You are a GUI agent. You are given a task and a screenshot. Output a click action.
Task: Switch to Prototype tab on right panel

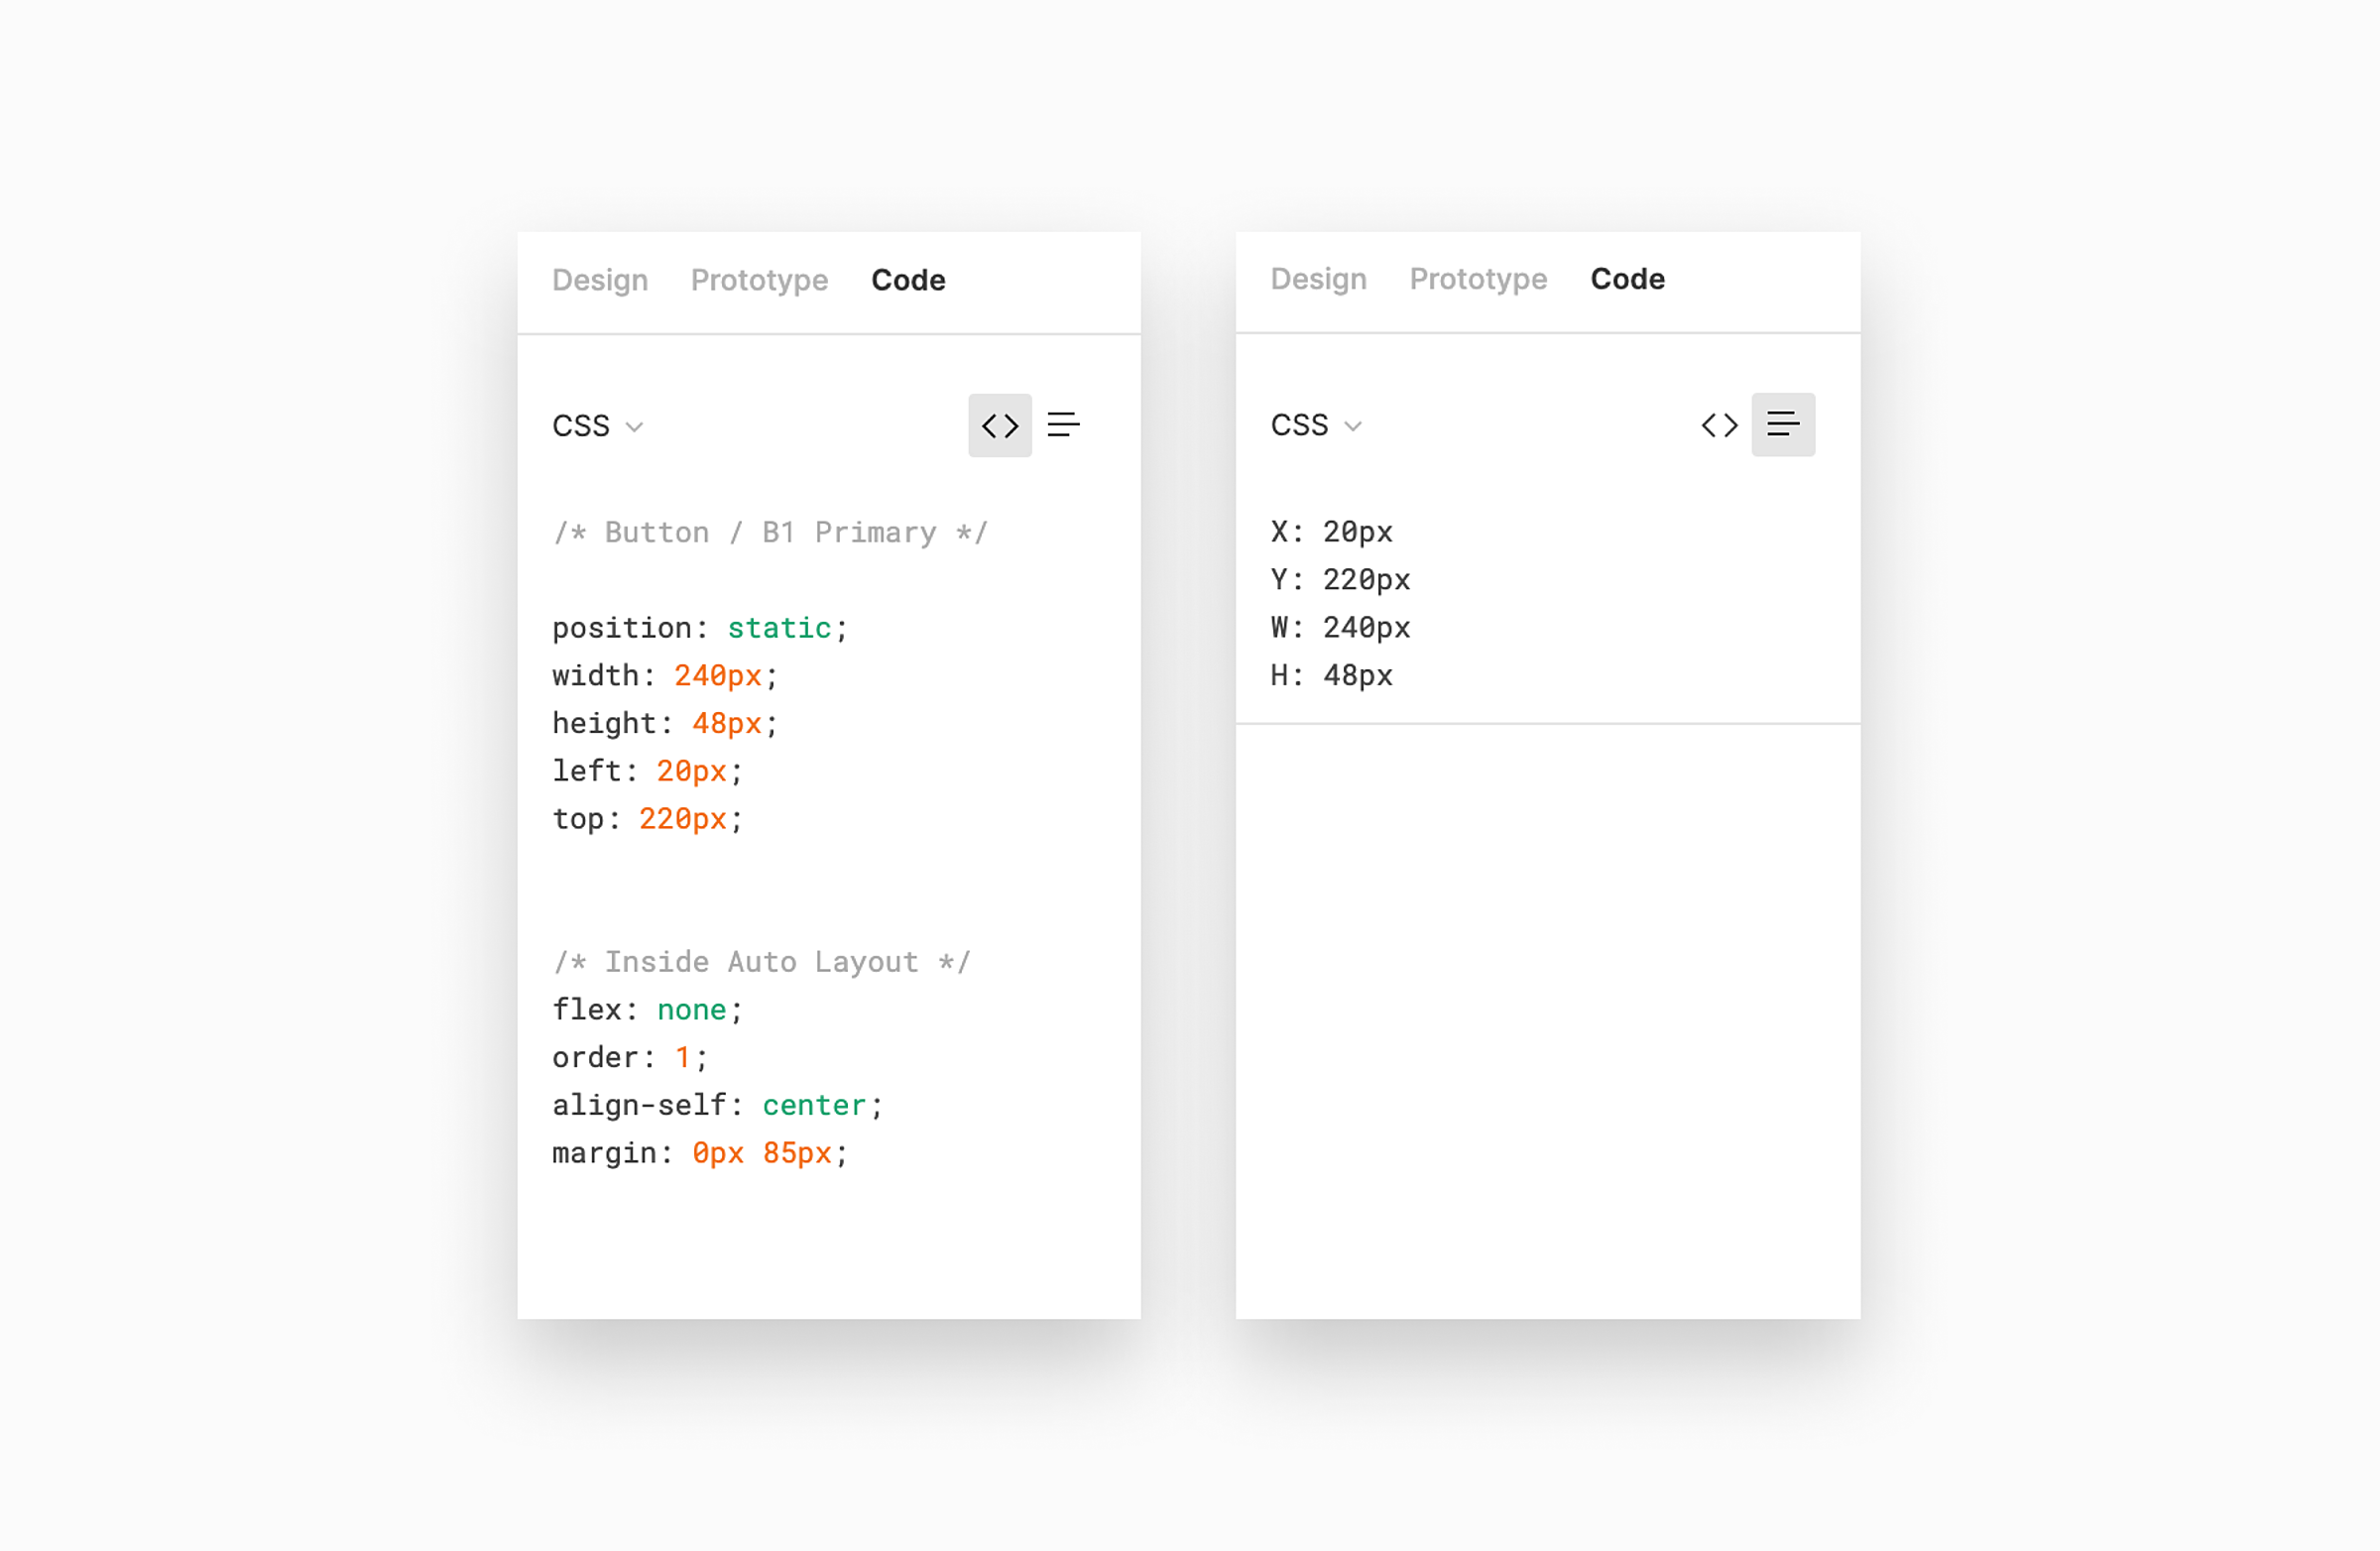(x=1478, y=278)
